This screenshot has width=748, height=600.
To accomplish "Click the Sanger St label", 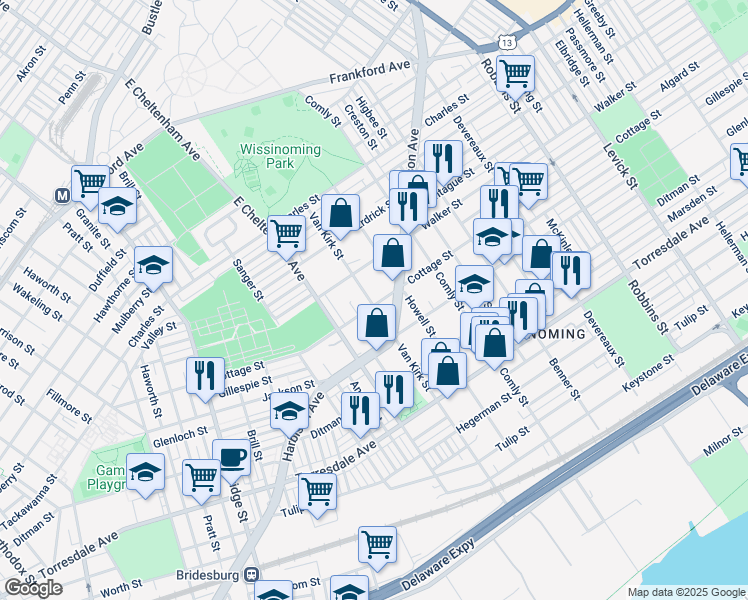I will [x=248, y=280].
